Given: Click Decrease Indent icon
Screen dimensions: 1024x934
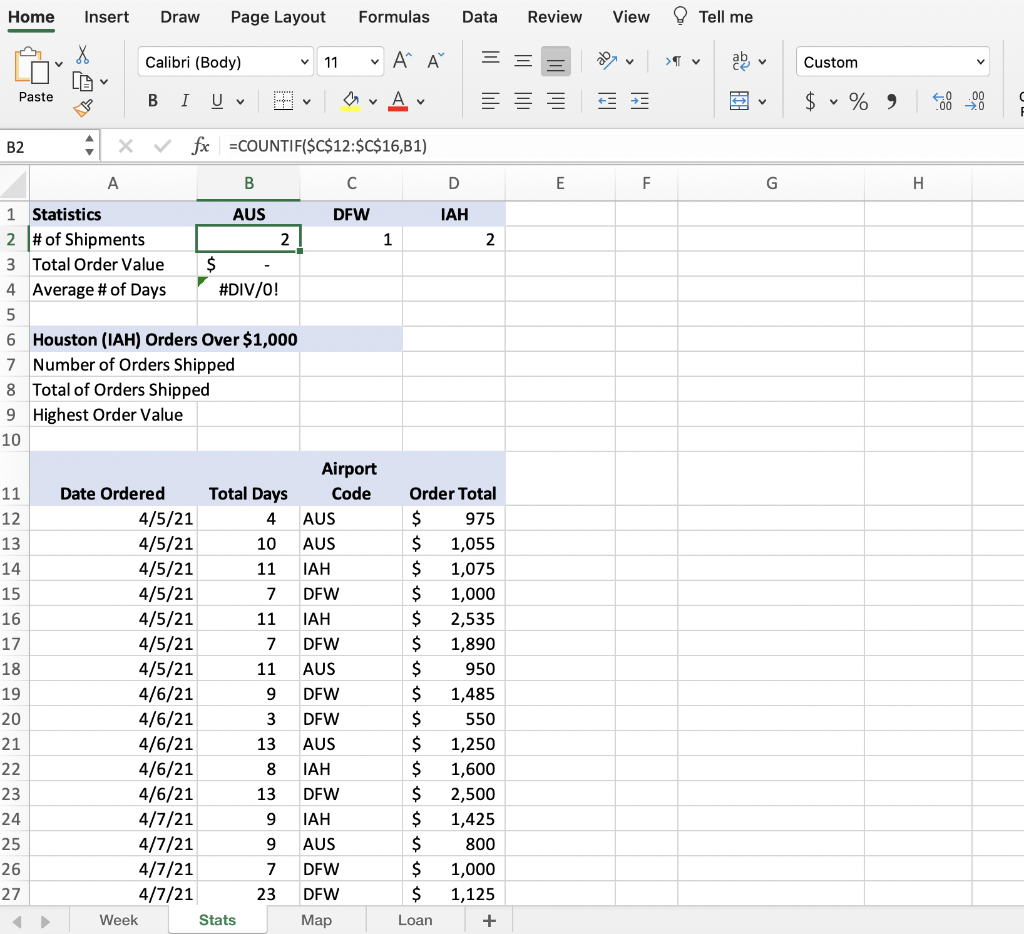Looking at the screenshot, I should coord(607,101).
